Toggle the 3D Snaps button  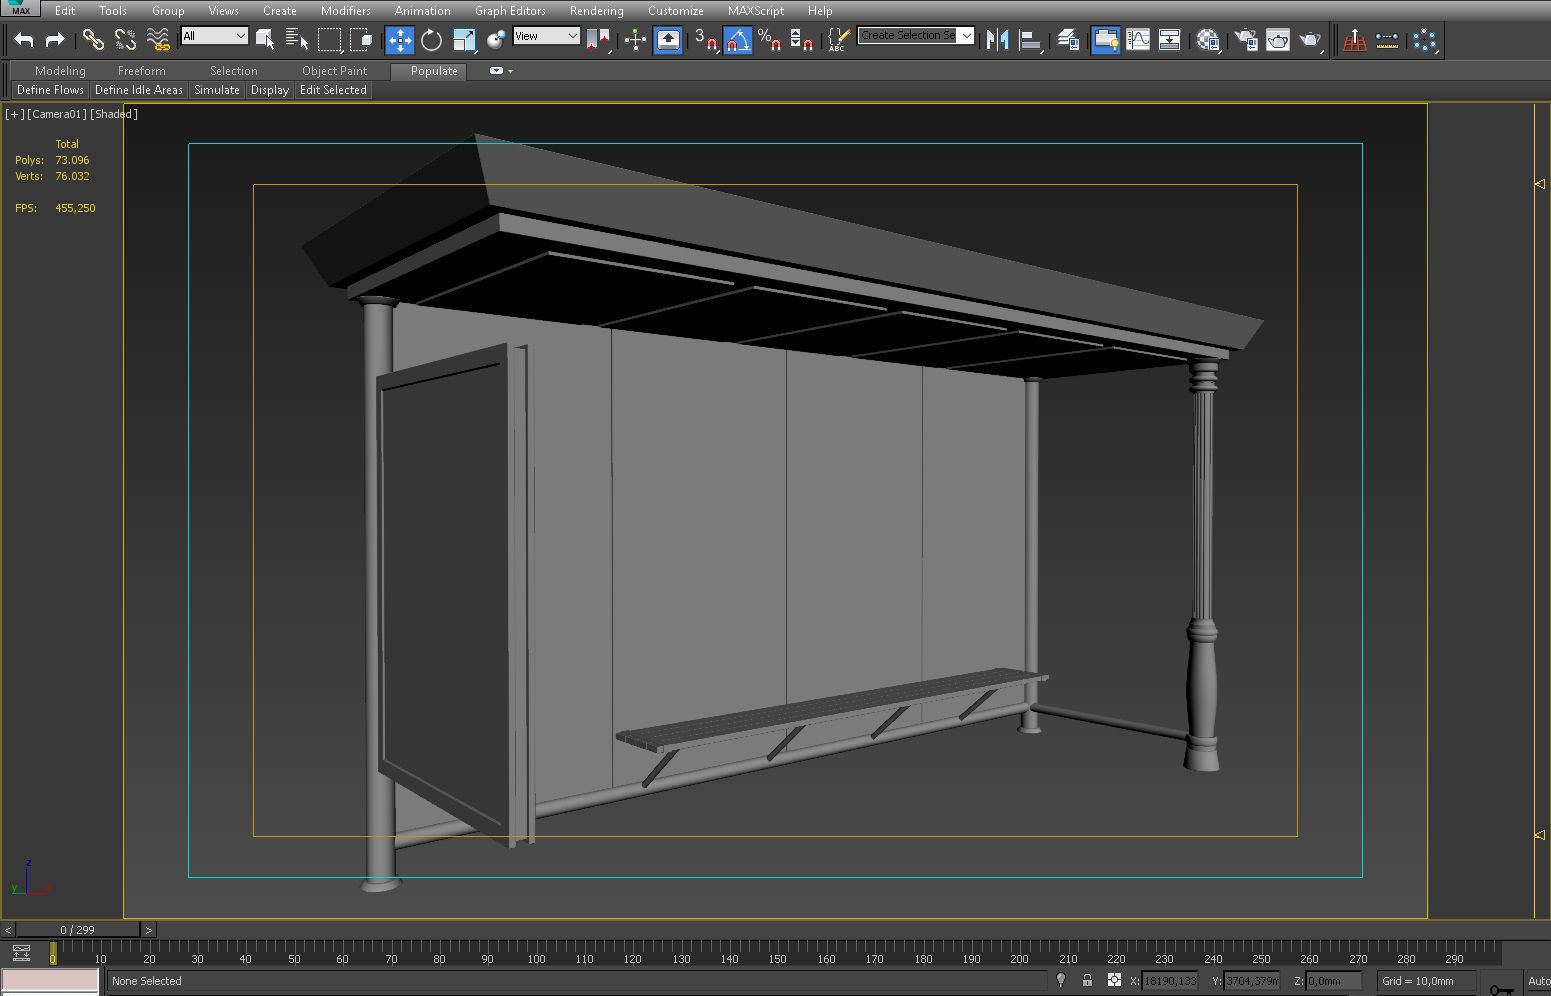click(705, 40)
